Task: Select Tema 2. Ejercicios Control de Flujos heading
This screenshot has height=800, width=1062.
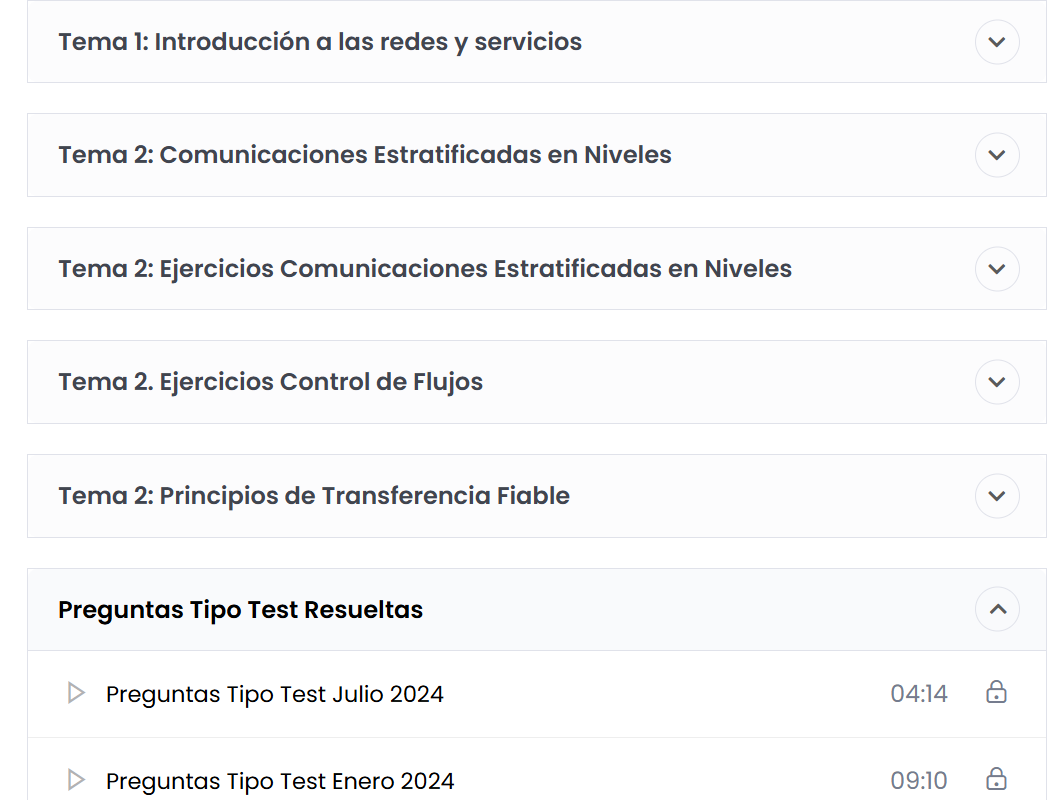Action: (270, 382)
